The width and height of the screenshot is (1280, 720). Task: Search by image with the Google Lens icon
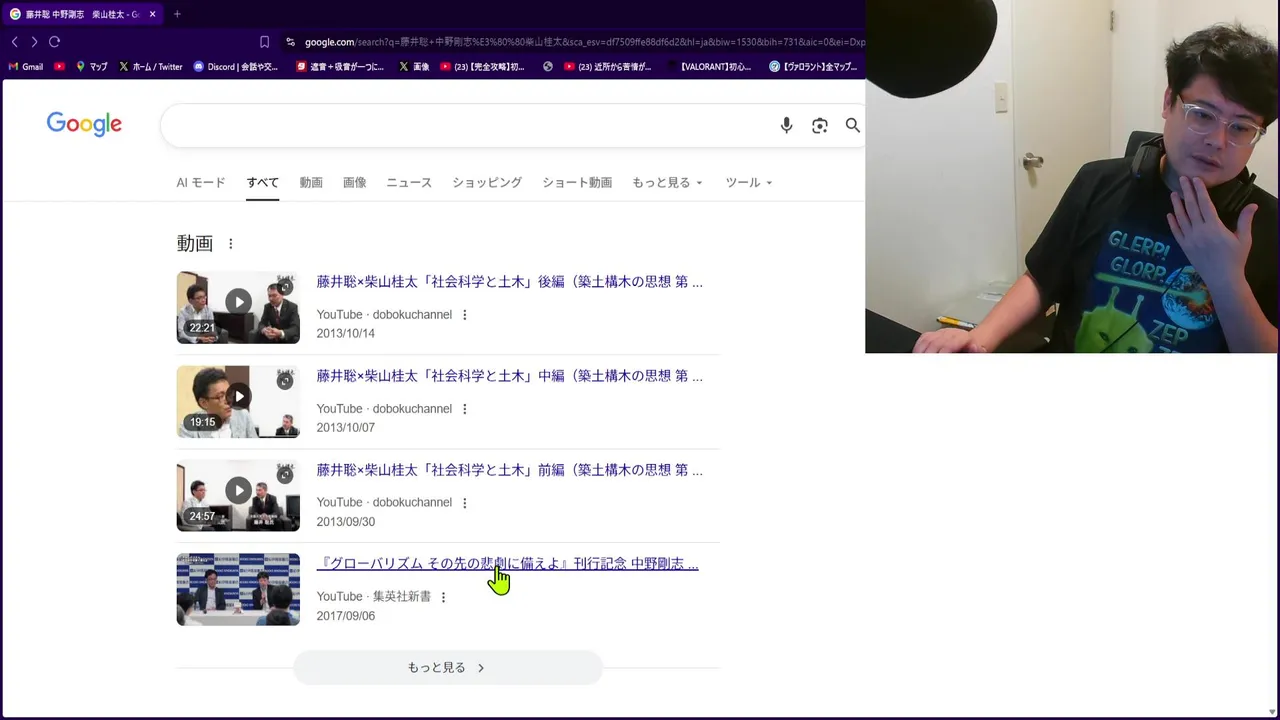820,125
